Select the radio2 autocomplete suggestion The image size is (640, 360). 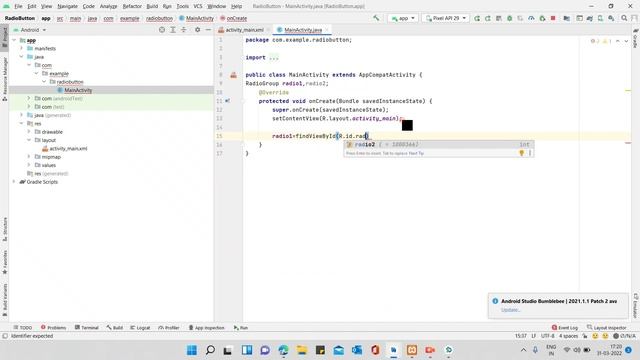tap(438, 144)
